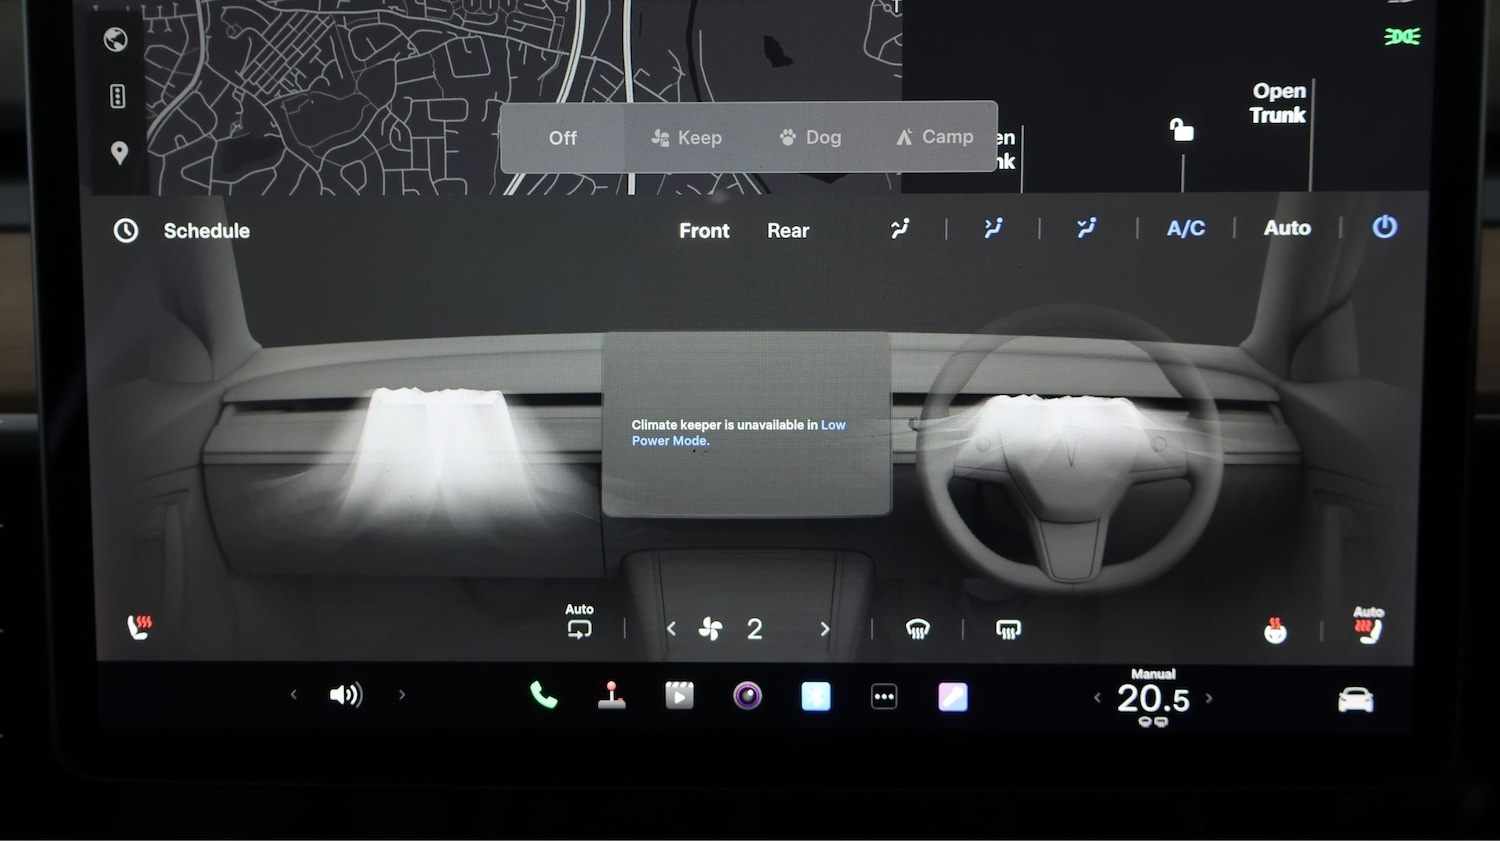
Task: Turn on the rear window defroster icon
Action: pos(1007,628)
